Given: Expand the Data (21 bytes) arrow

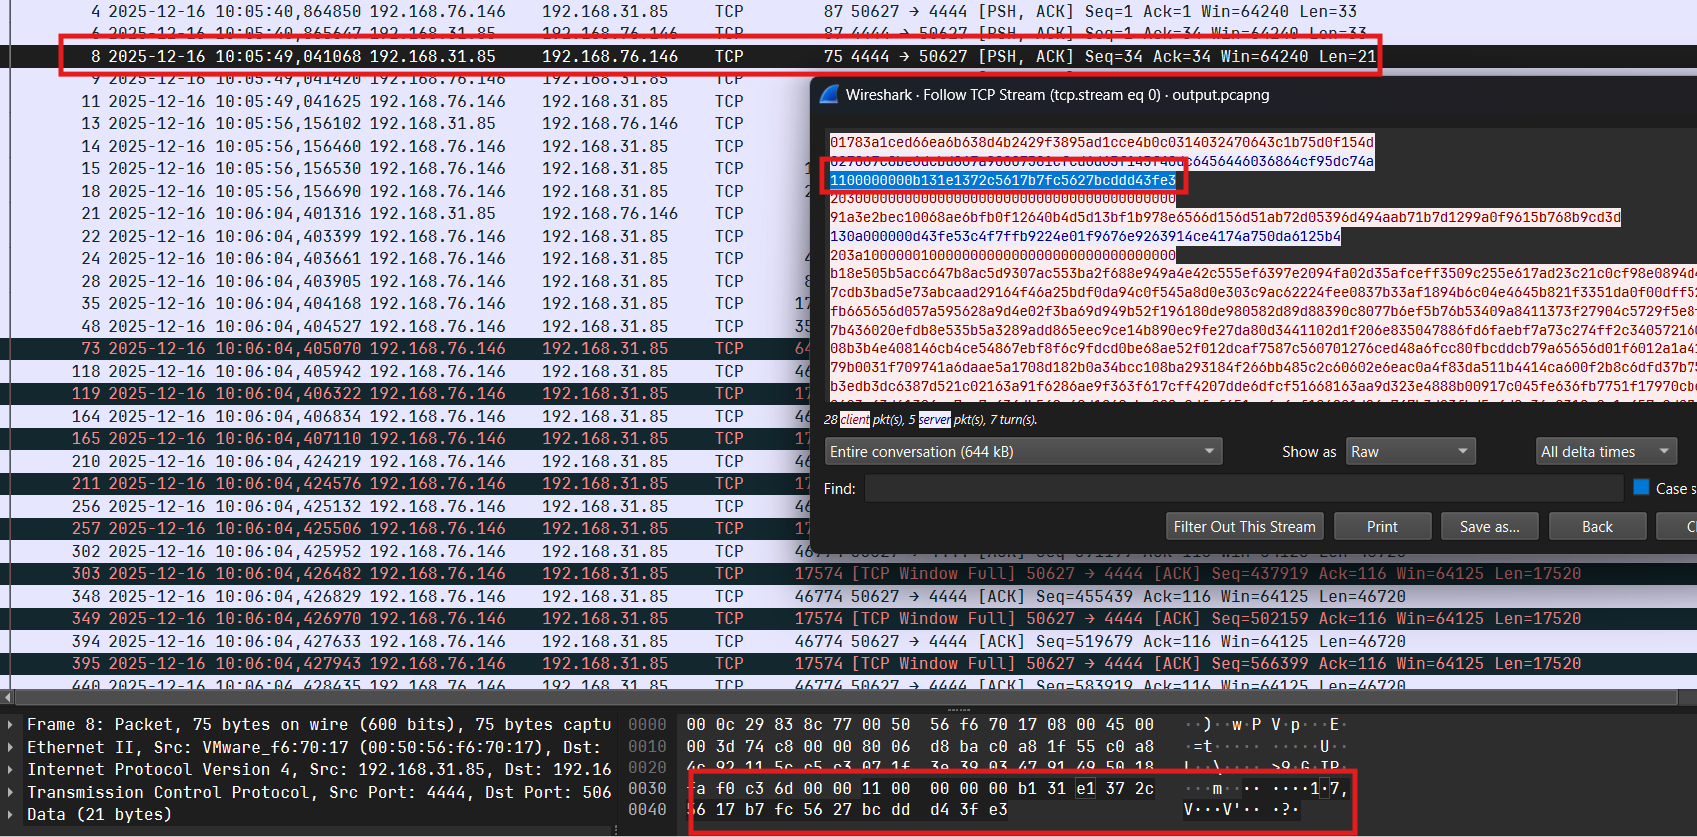Looking at the screenshot, I should 10,815.
